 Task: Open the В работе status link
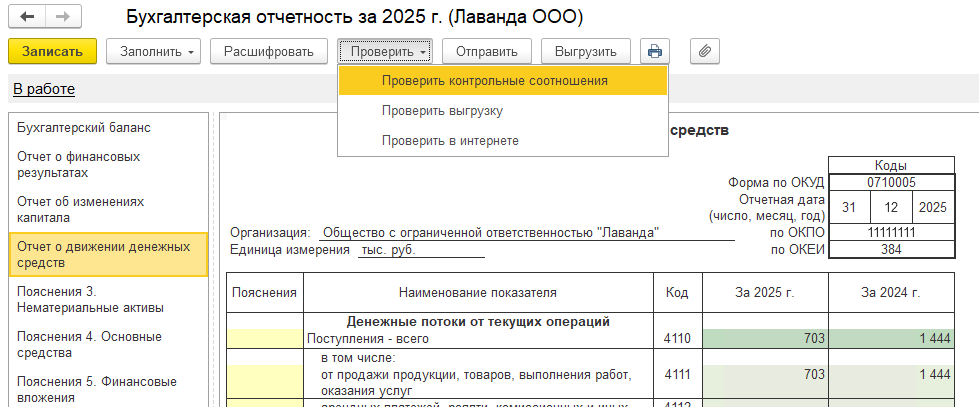click(43, 90)
